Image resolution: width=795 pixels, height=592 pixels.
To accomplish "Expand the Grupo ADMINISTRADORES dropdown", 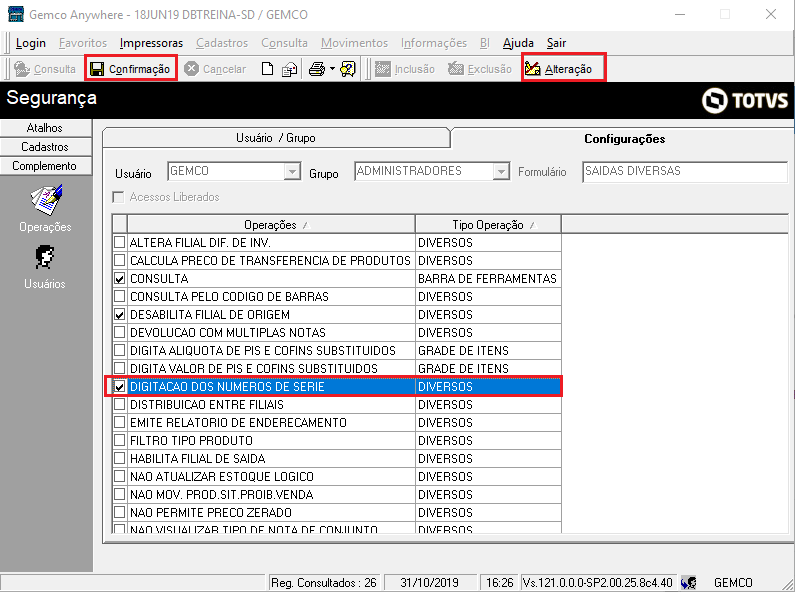I will tap(501, 171).
